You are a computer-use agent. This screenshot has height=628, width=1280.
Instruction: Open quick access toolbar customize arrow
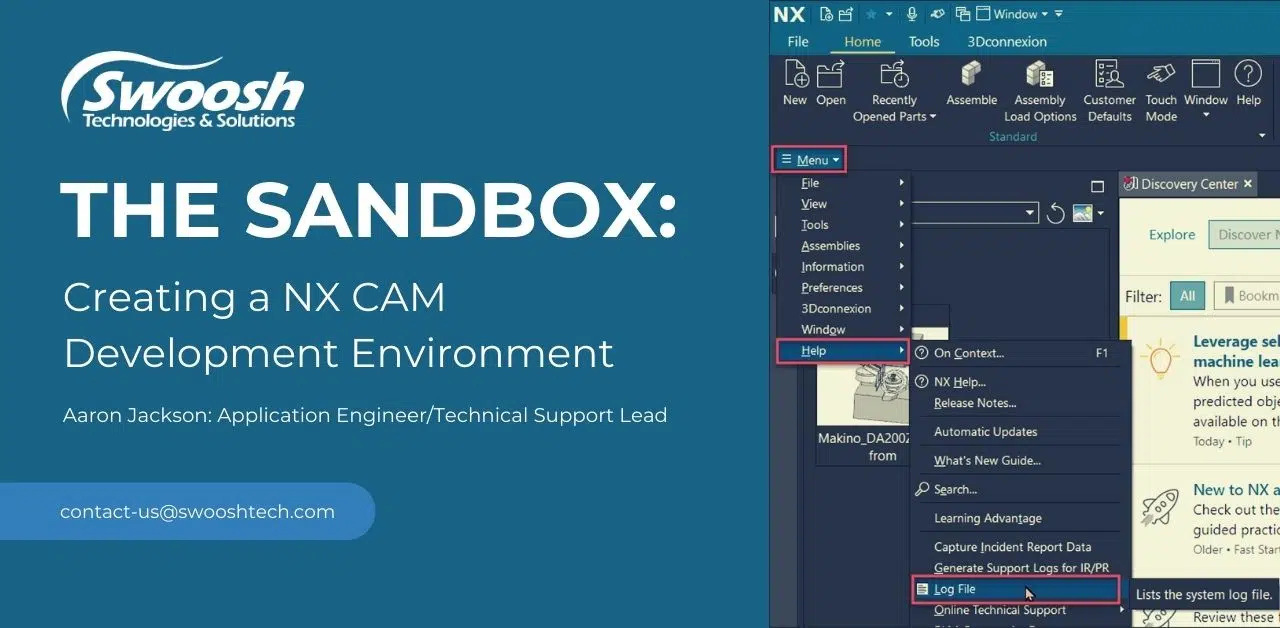1059,14
